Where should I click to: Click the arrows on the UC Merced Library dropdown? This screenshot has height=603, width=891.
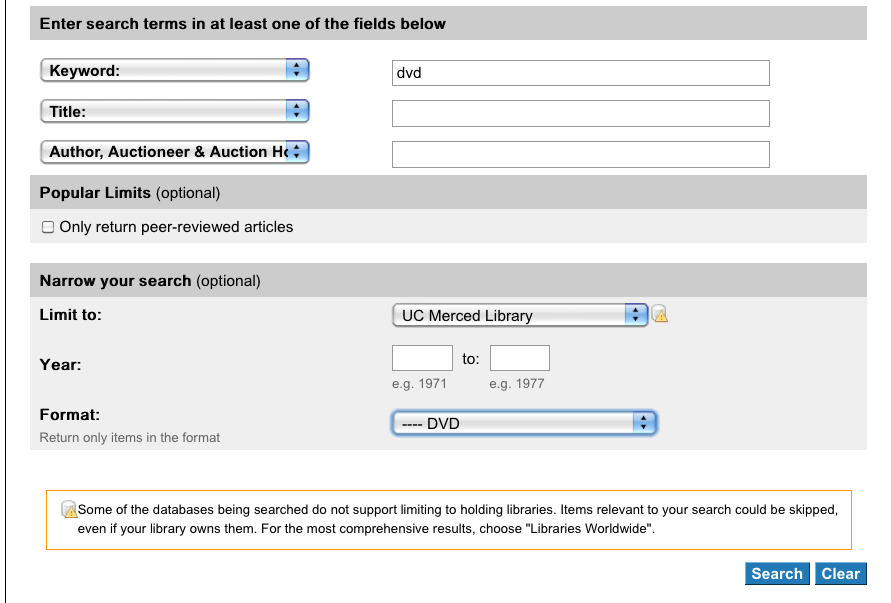(636, 315)
